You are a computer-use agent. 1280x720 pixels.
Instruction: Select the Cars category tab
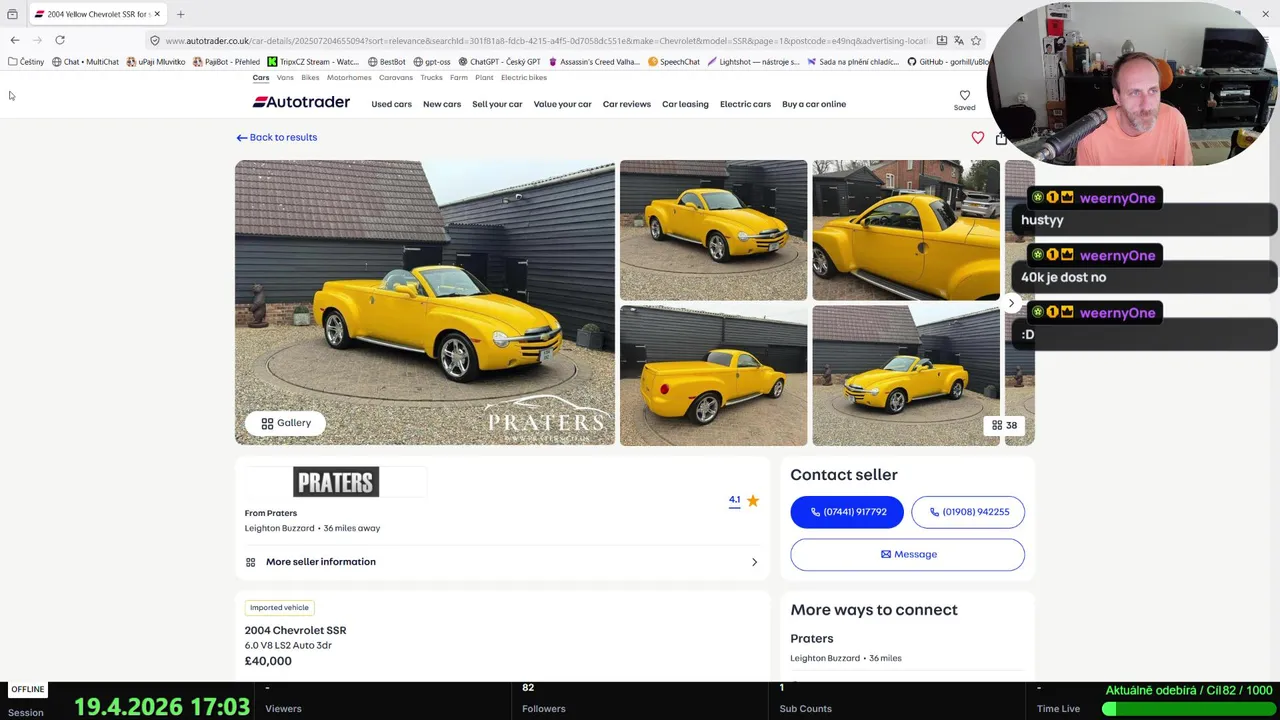pyautogui.click(x=261, y=78)
